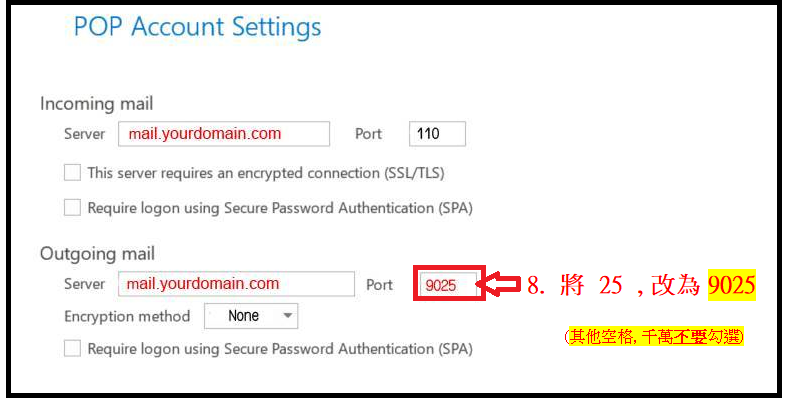Click the Incoming mail section heading

(x=96, y=103)
